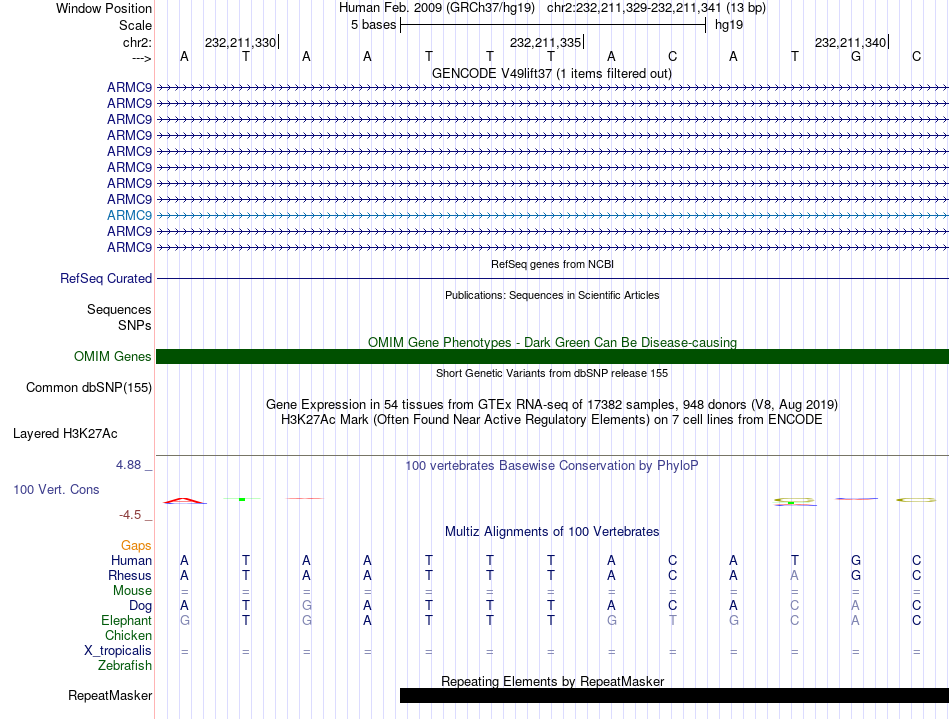Click the G base in the ruler sequence row
Image resolution: width=950 pixels, height=719 pixels.
(x=855, y=56)
